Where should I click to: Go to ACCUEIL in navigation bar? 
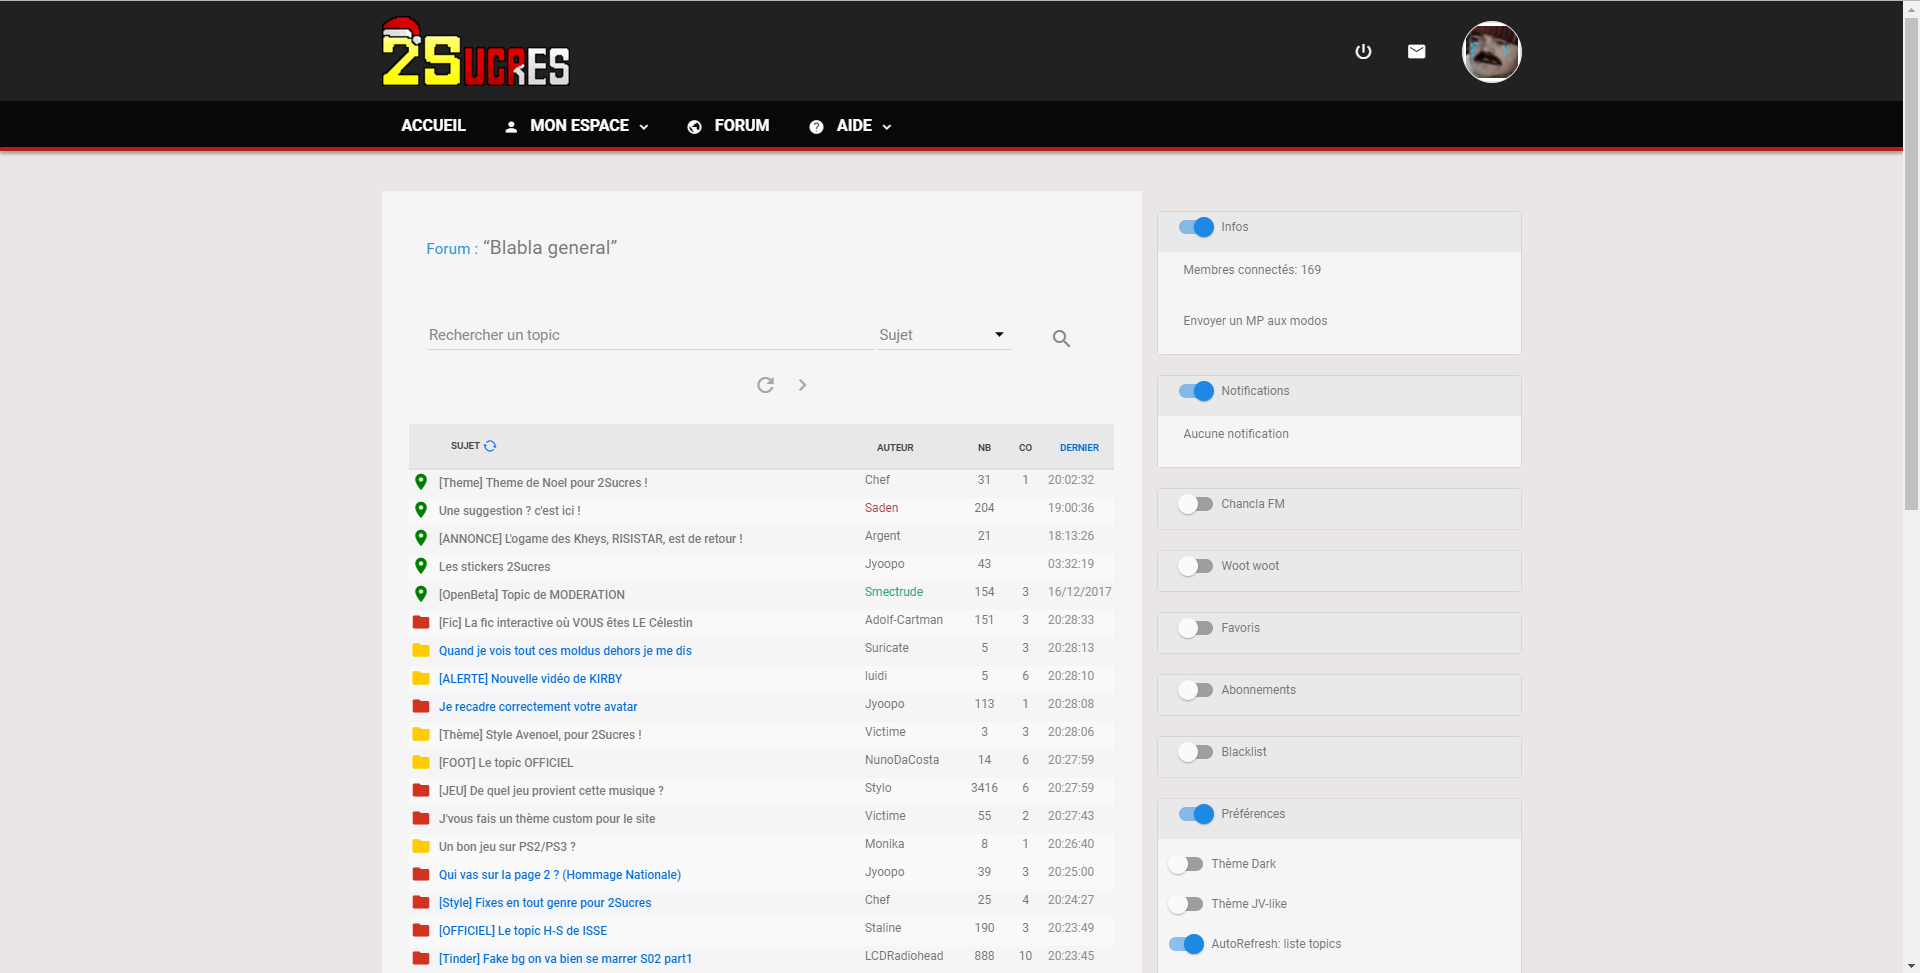coord(433,126)
